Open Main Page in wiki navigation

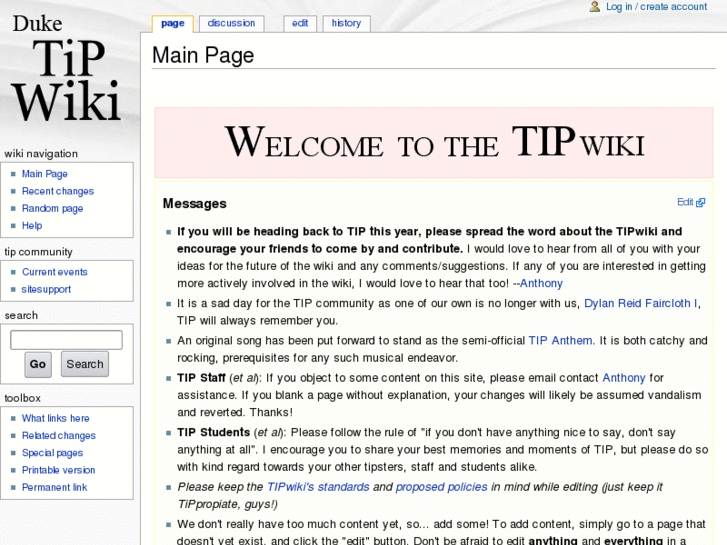tap(45, 174)
